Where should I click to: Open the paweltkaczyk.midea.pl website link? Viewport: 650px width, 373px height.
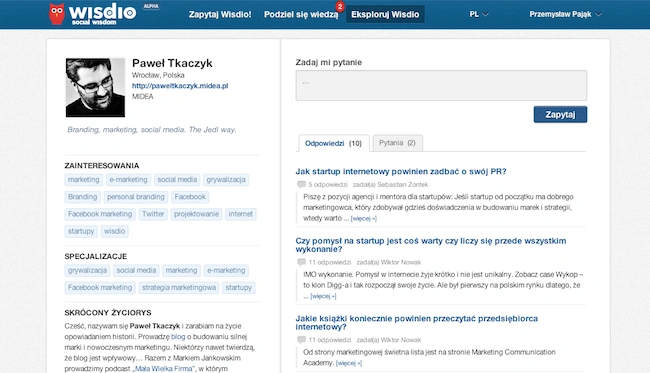(x=180, y=86)
